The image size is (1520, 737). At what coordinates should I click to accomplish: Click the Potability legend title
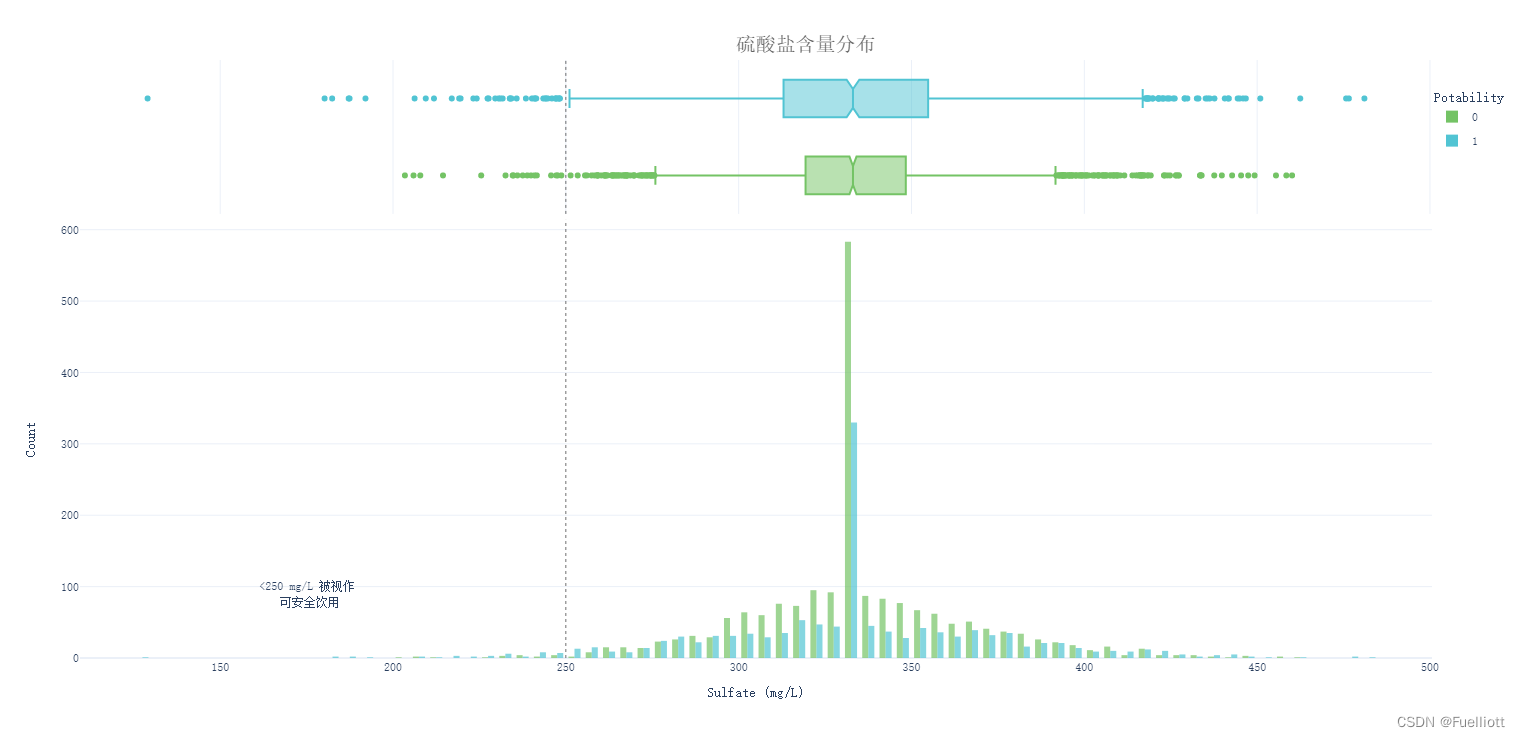tap(1468, 98)
